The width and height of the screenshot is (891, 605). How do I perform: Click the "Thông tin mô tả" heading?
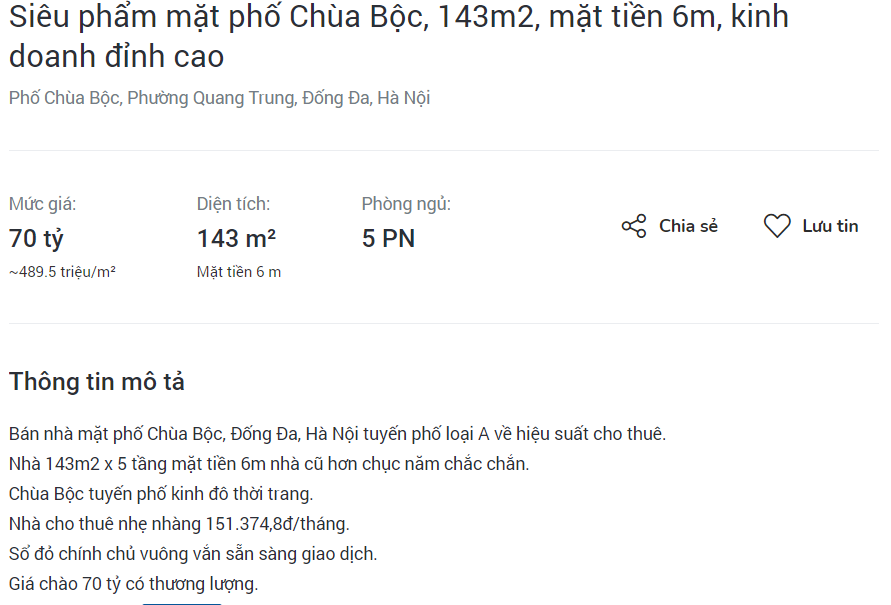[97, 381]
